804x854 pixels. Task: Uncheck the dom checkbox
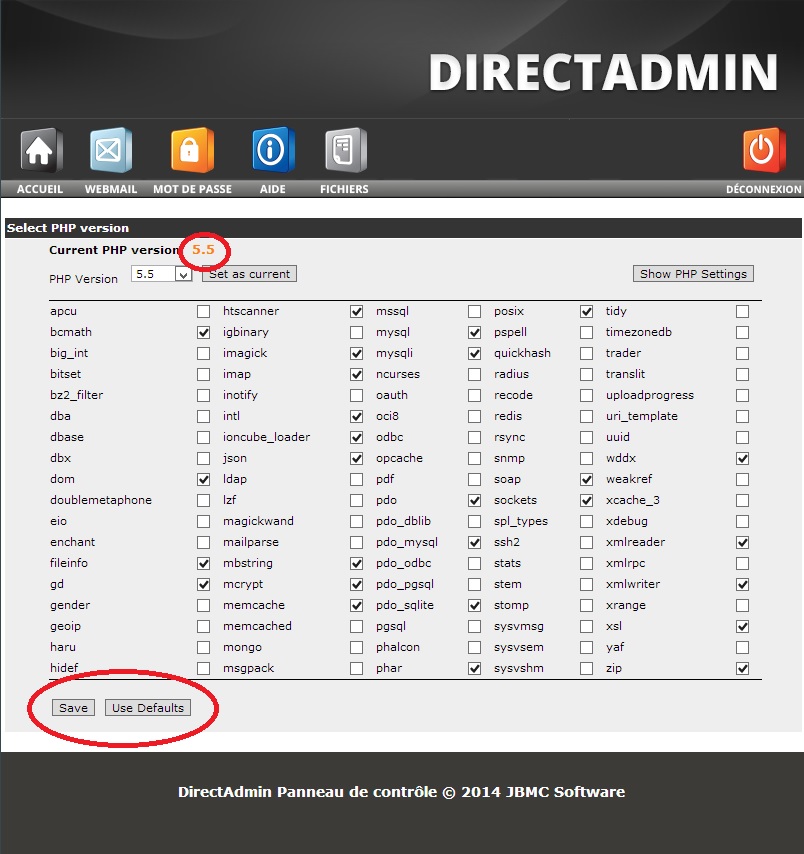pyautogui.click(x=203, y=479)
